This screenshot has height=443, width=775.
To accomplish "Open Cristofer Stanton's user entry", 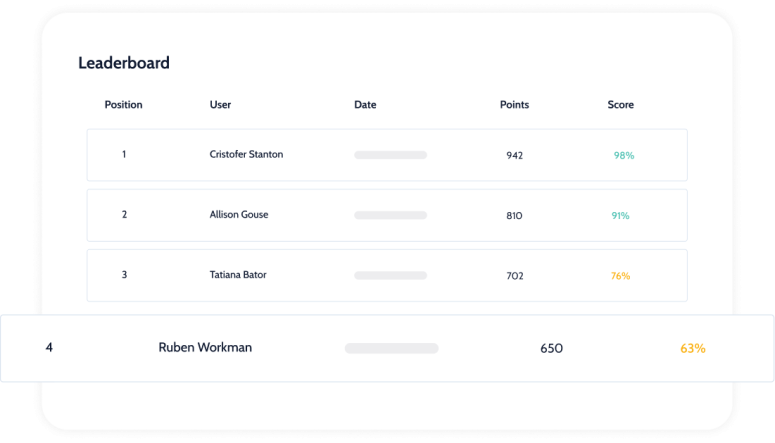I will (246, 154).
